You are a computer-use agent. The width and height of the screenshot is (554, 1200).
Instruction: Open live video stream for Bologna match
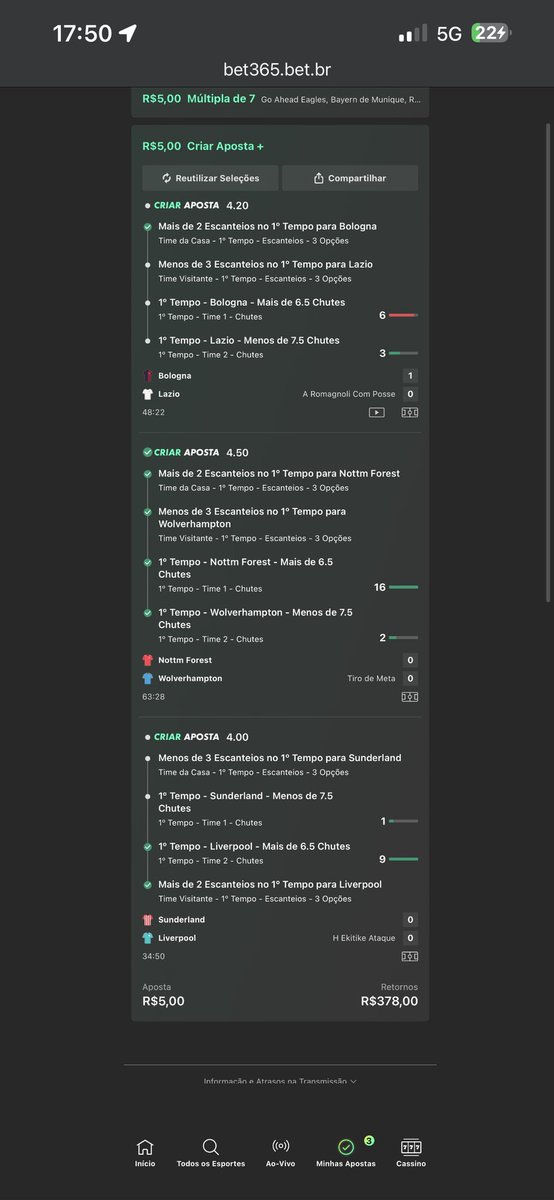click(x=377, y=412)
